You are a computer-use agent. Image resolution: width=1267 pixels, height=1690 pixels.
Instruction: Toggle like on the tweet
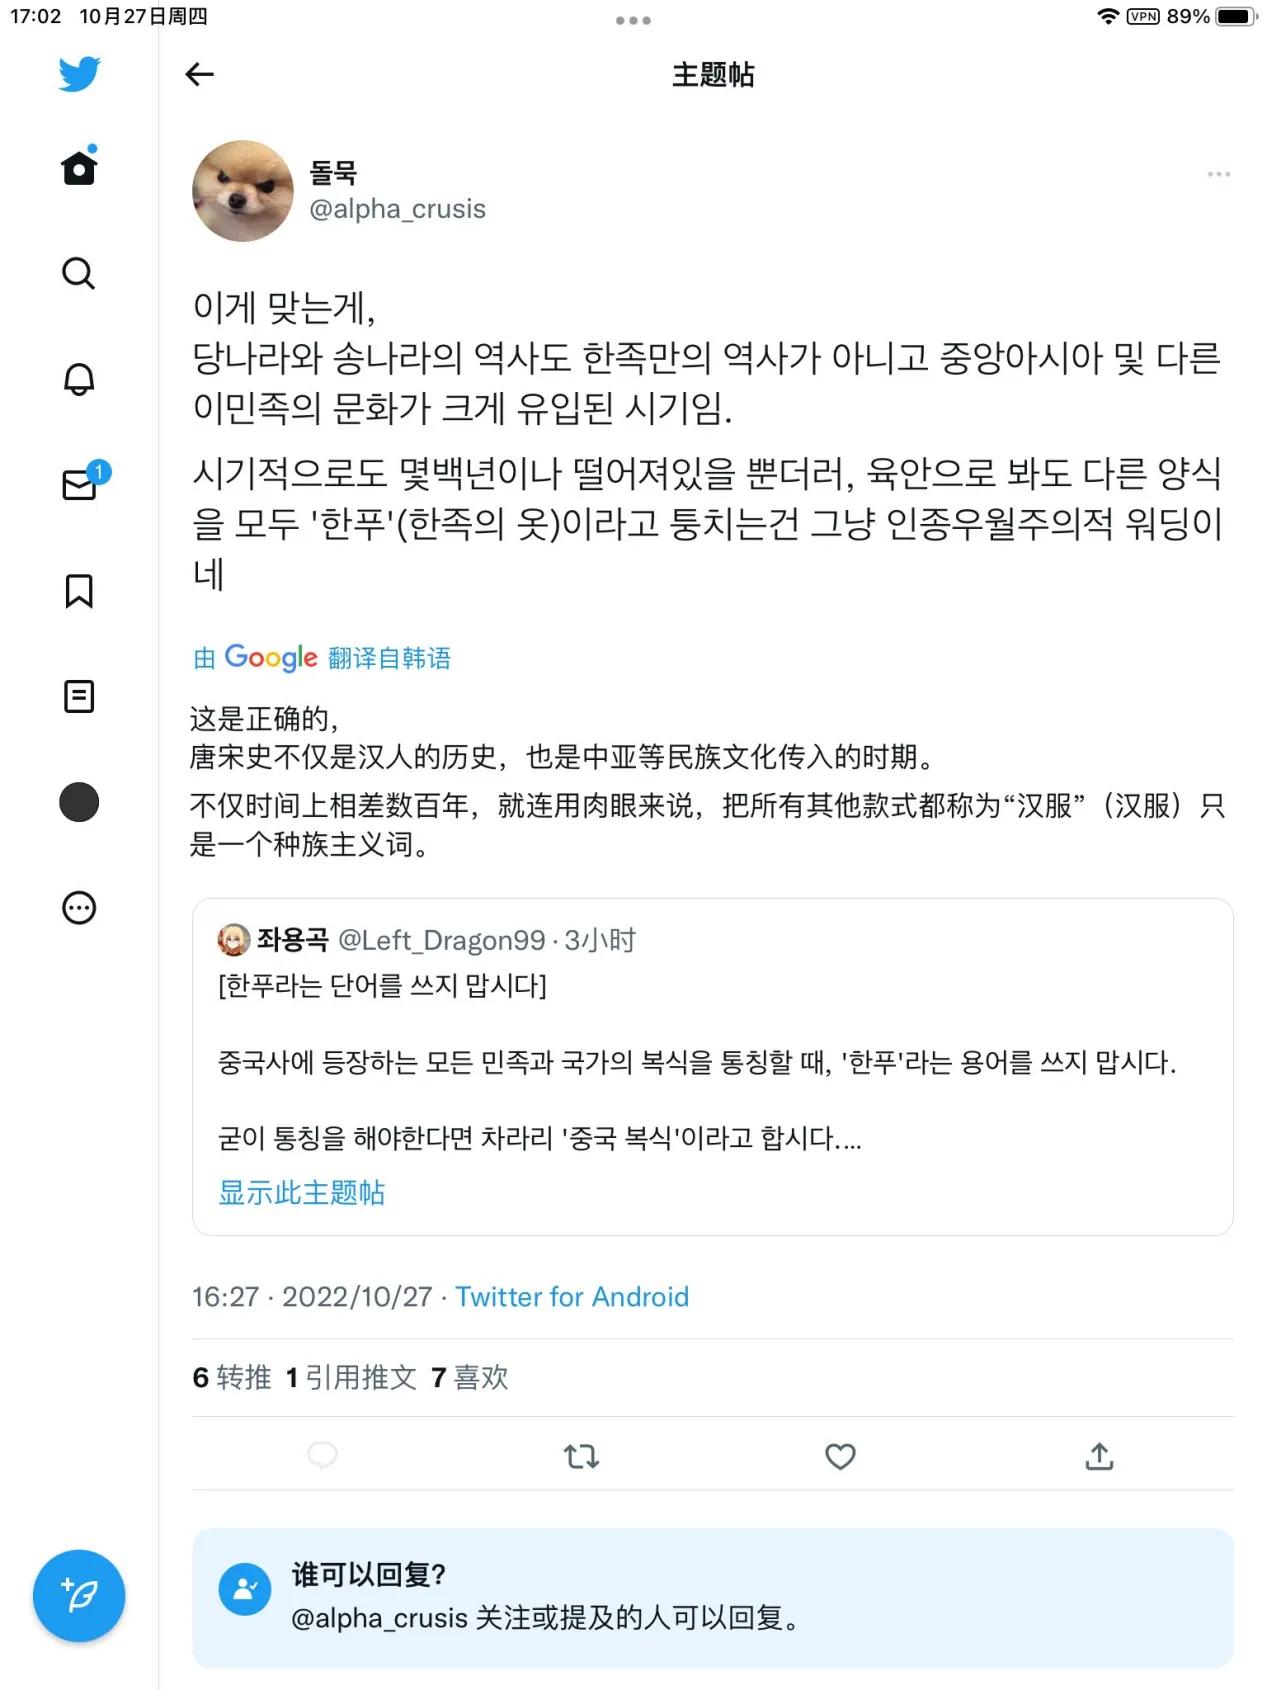tap(840, 1457)
